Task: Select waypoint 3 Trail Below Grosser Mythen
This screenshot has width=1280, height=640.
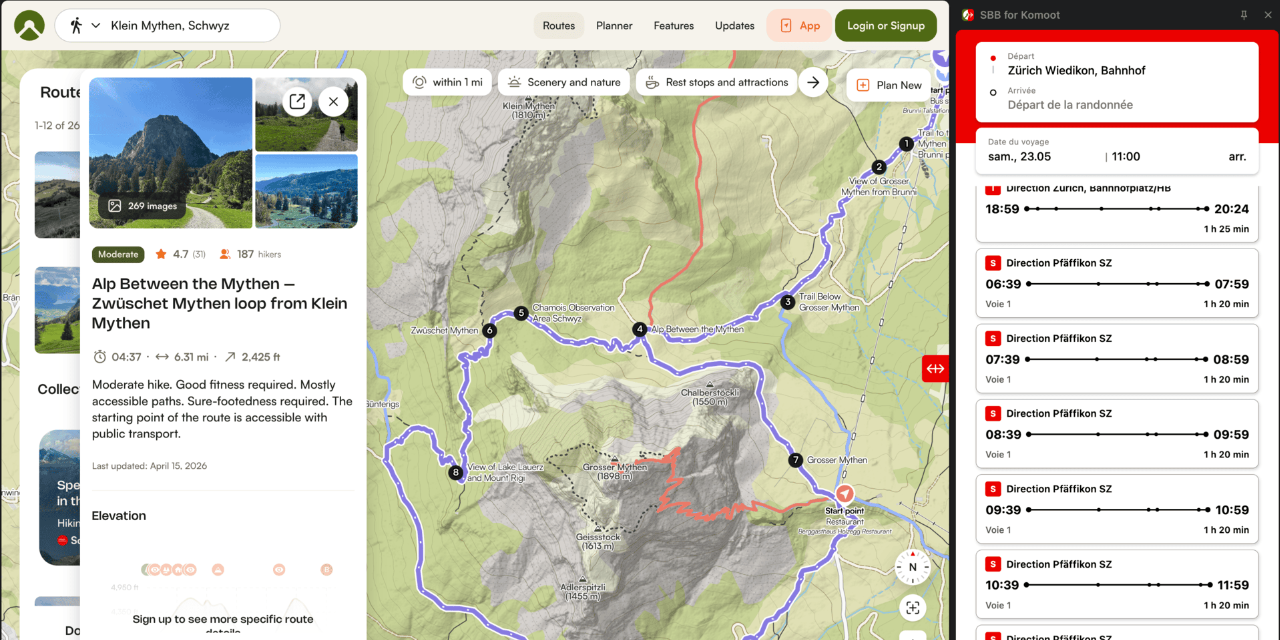Action: 787,302
